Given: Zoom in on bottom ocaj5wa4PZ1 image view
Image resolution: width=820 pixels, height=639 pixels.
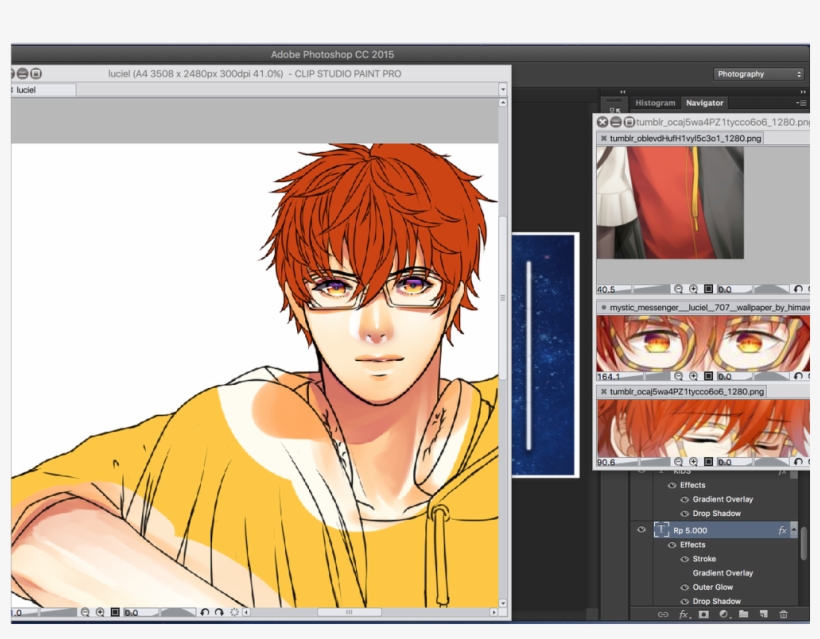Looking at the screenshot, I should [693, 462].
